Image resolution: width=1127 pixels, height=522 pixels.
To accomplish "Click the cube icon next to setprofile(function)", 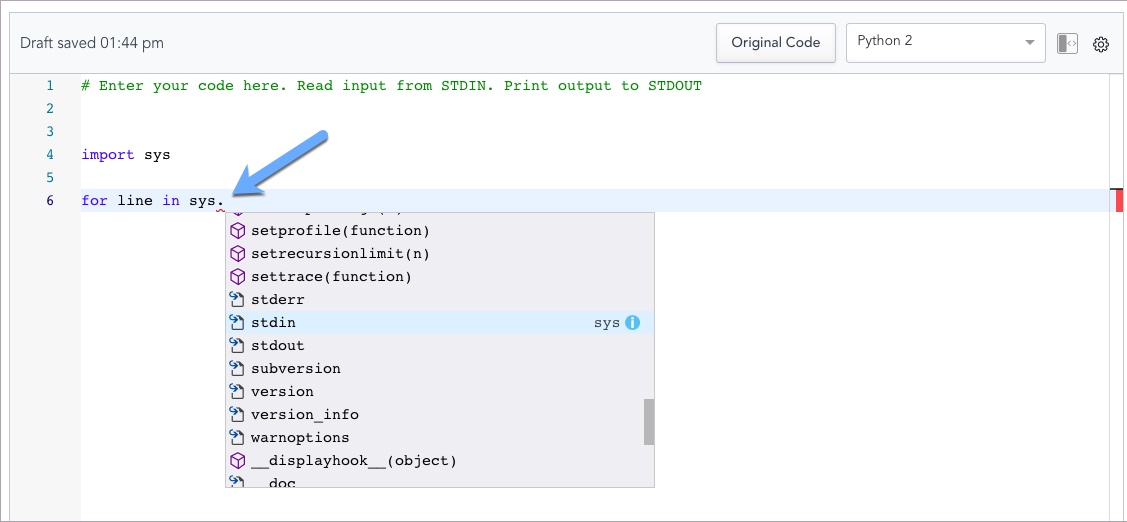I will pyautogui.click(x=237, y=231).
